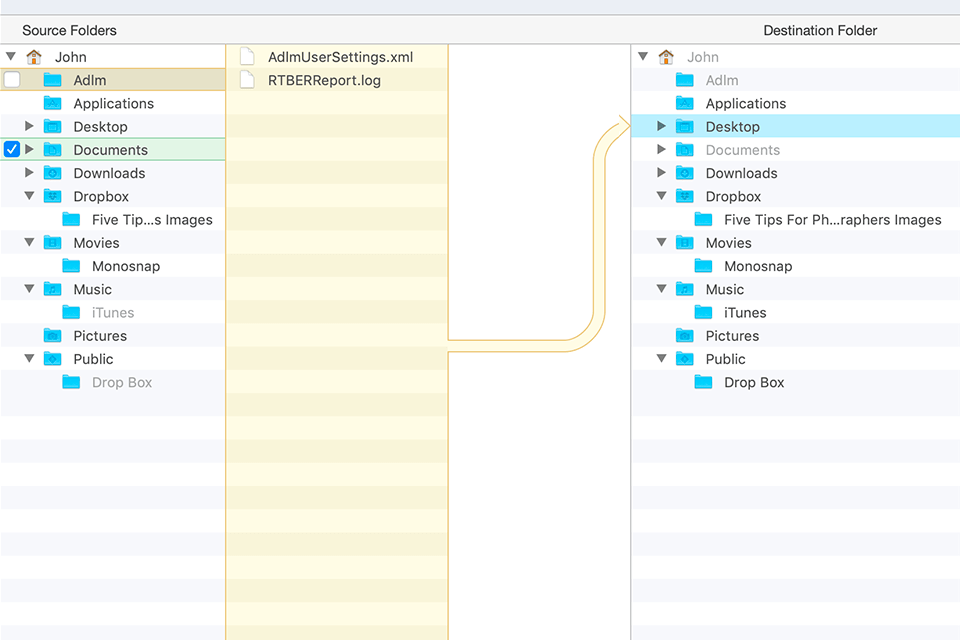Enable the empty checkbox next to AdIm
The image size is (960, 640).
11,80
